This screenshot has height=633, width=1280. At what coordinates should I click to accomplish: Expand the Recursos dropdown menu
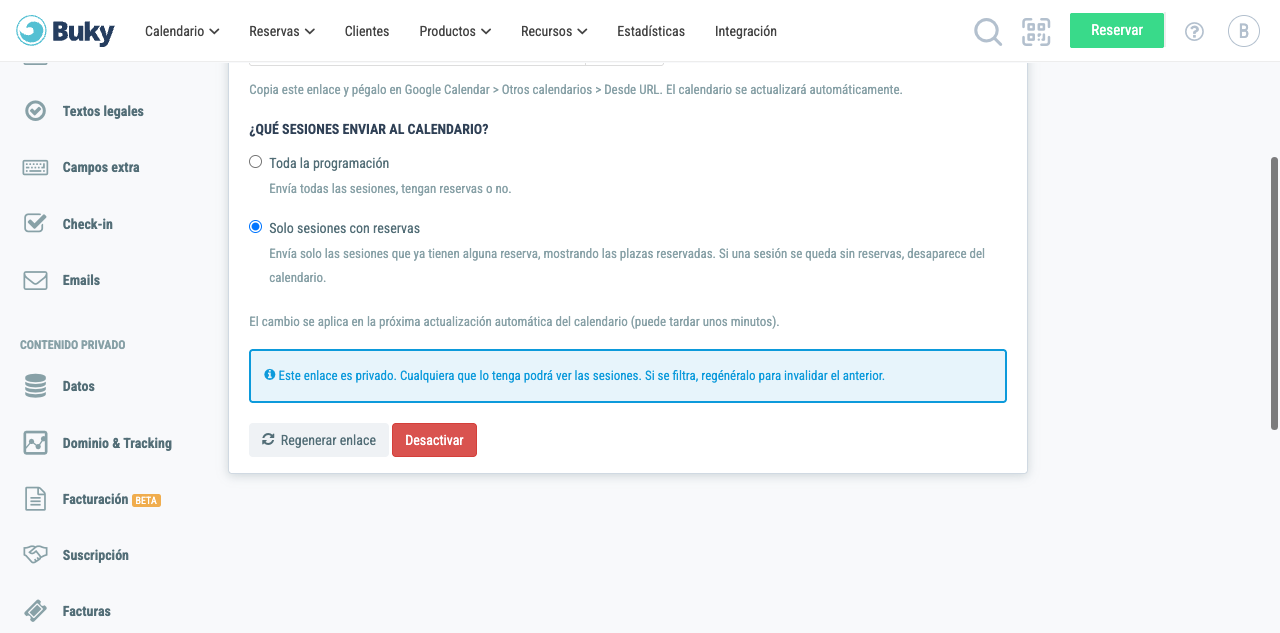click(x=554, y=31)
